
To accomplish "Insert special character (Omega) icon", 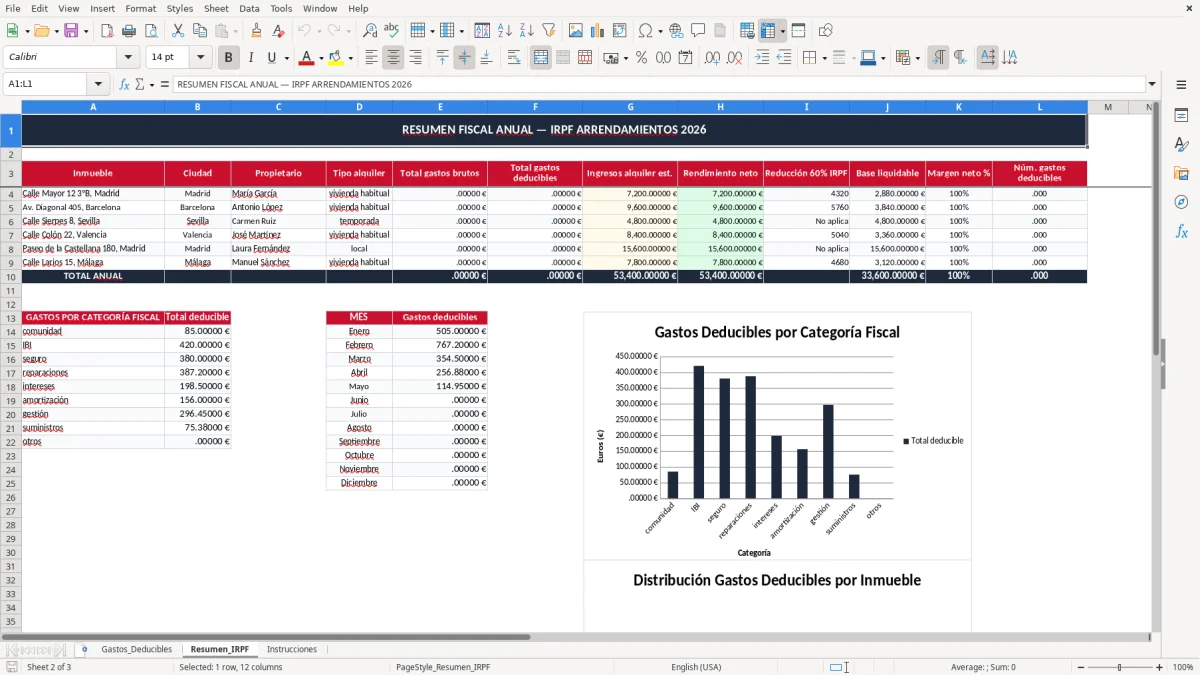I will click(x=645, y=31).
